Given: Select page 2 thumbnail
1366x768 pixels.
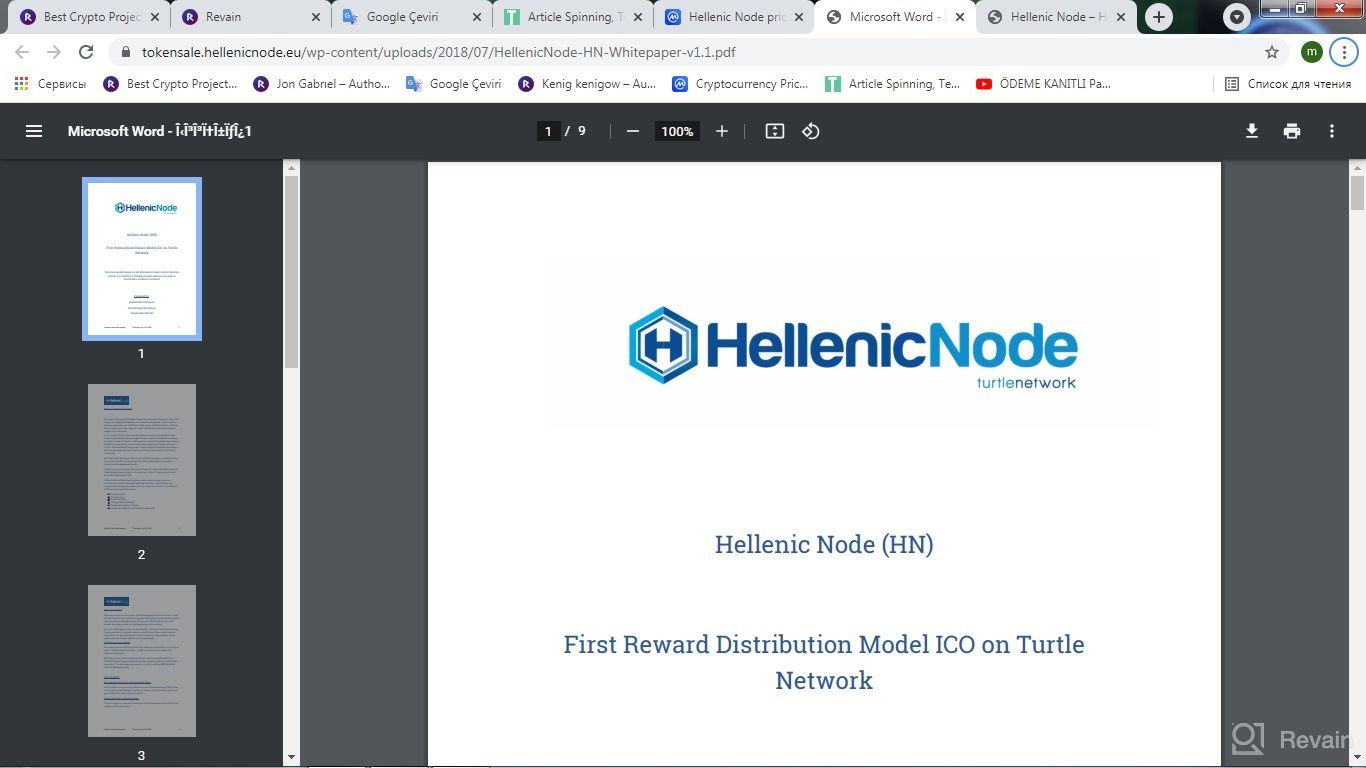Looking at the screenshot, I should [141, 460].
